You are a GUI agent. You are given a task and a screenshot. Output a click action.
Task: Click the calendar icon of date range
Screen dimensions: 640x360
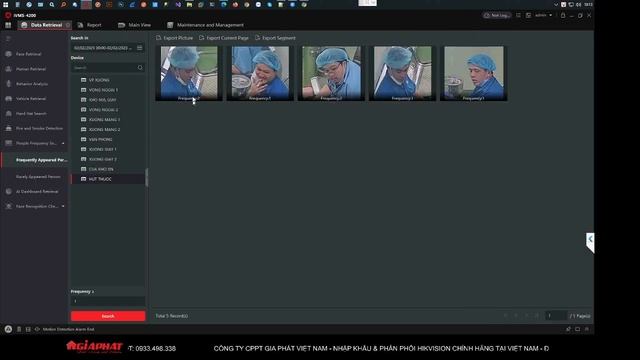click(x=140, y=48)
